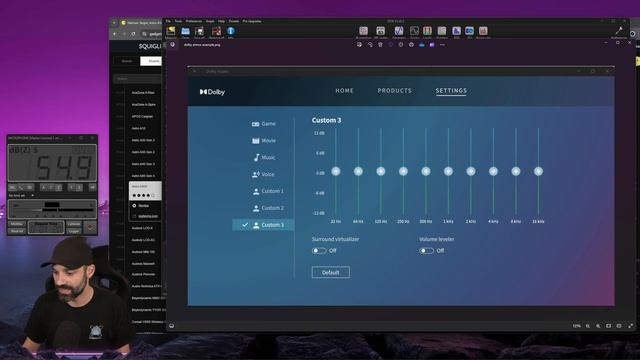Click the Reset All button in SPL meter
This screenshot has height=360, width=640.
tap(17, 231)
